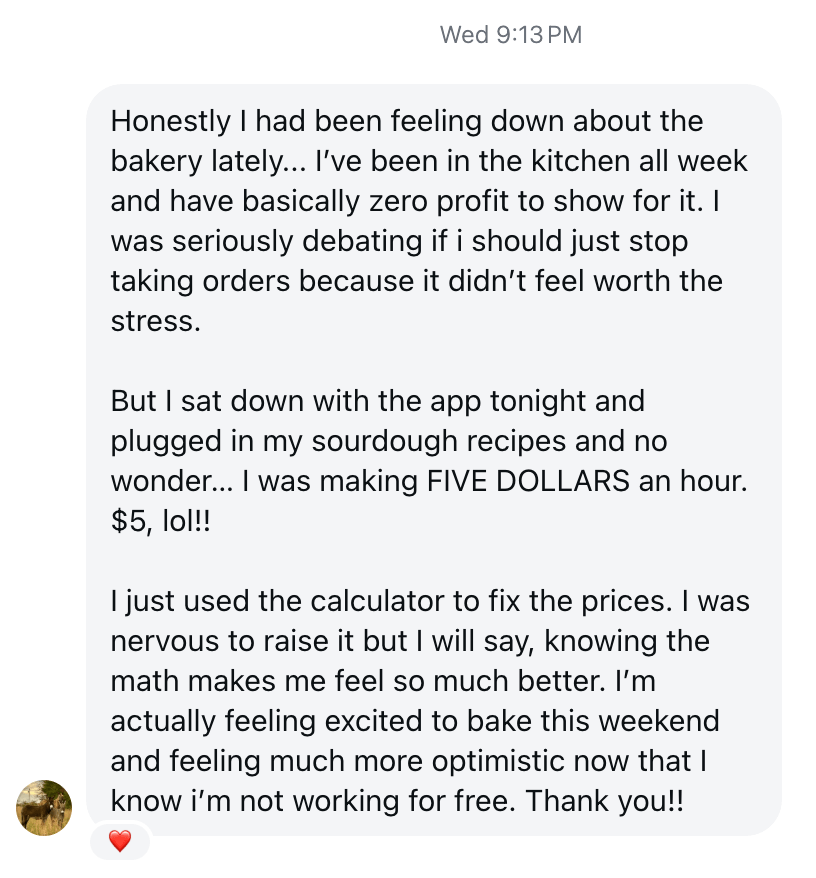Open the sender's profile picture avatar

(x=44, y=807)
